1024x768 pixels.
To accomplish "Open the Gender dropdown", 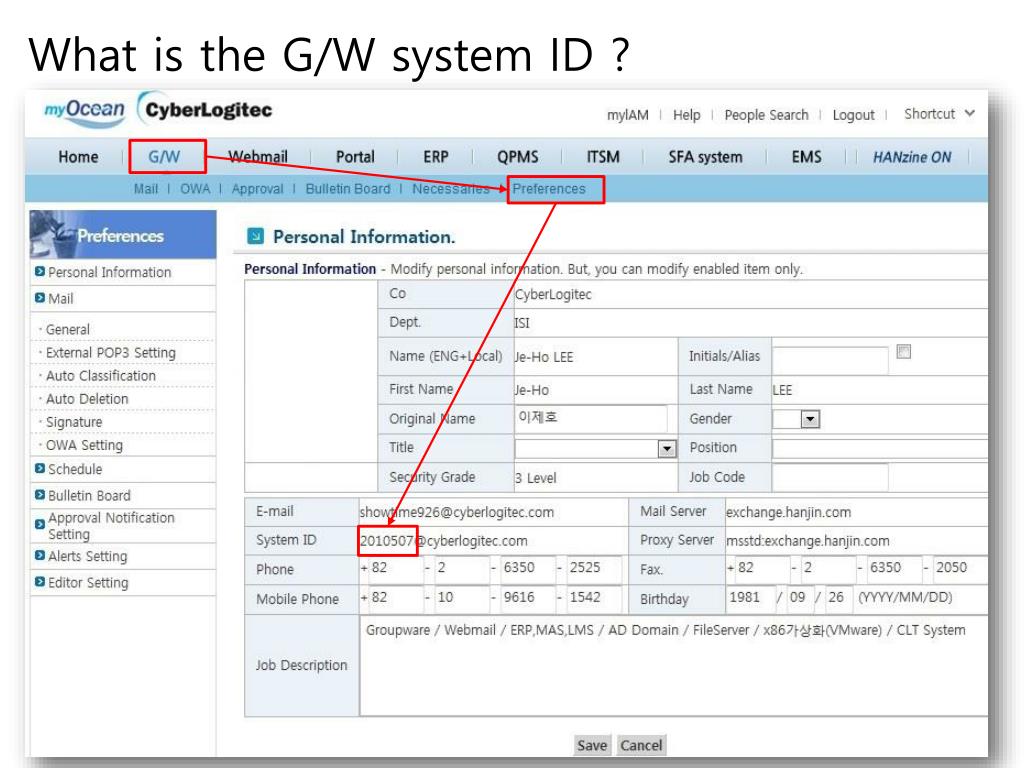I will point(810,419).
